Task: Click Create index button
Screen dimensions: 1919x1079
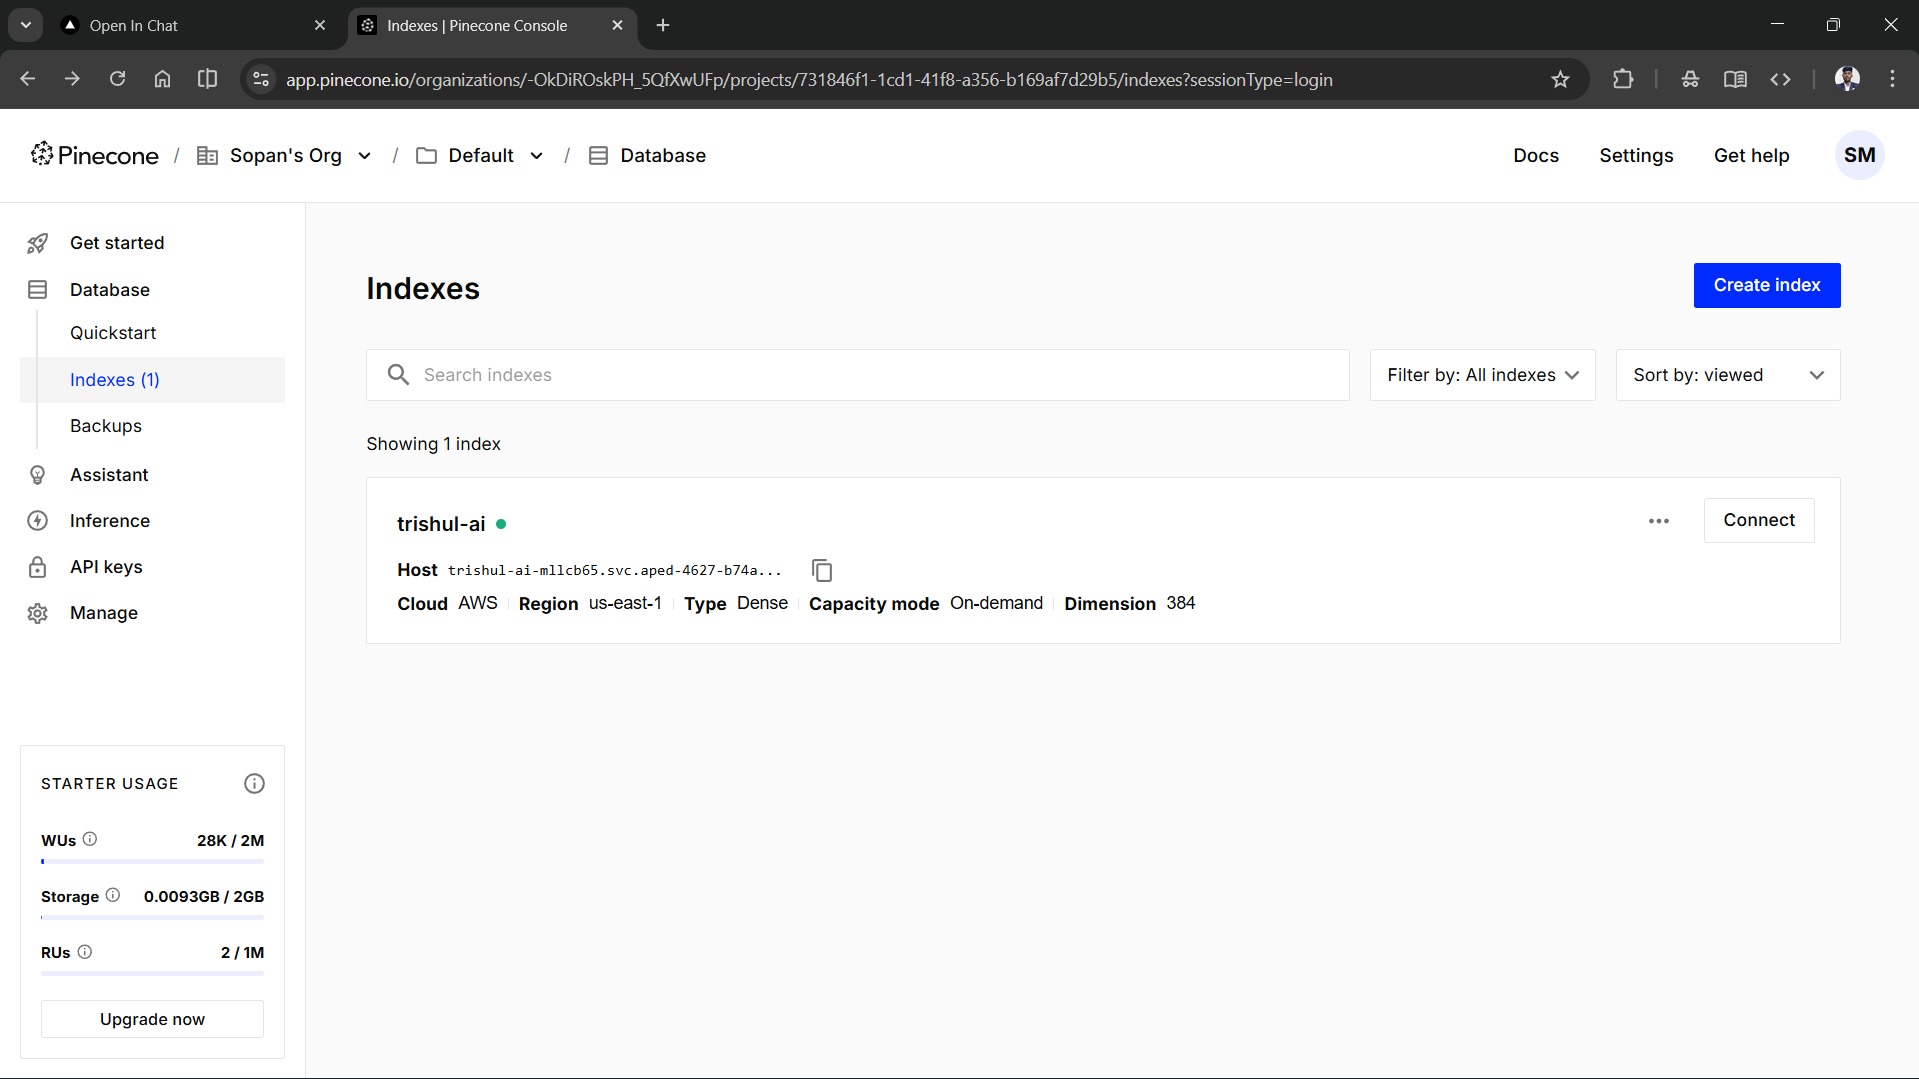Action: 1767,285
